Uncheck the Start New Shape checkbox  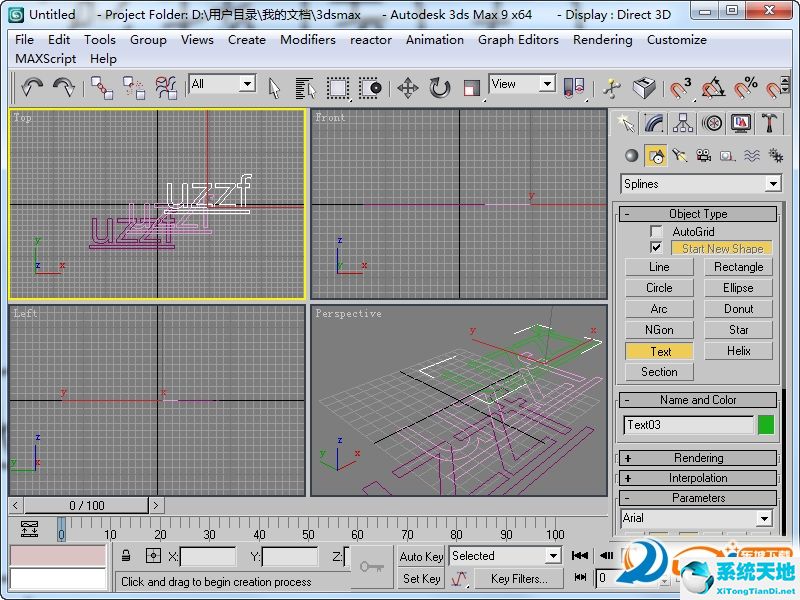[x=656, y=248]
